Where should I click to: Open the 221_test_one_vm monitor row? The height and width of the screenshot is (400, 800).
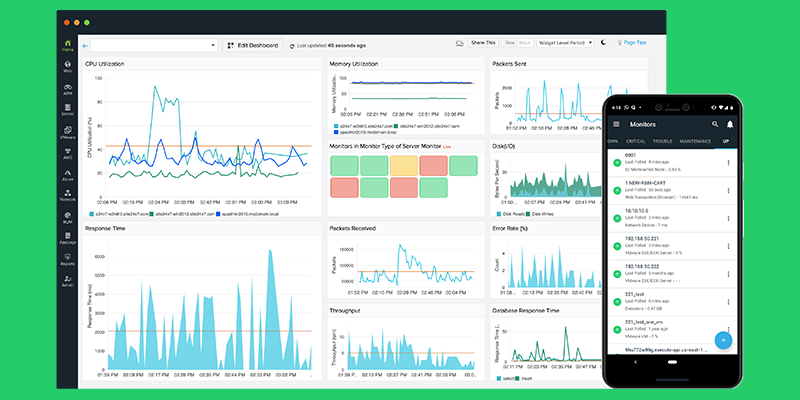click(x=671, y=330)
